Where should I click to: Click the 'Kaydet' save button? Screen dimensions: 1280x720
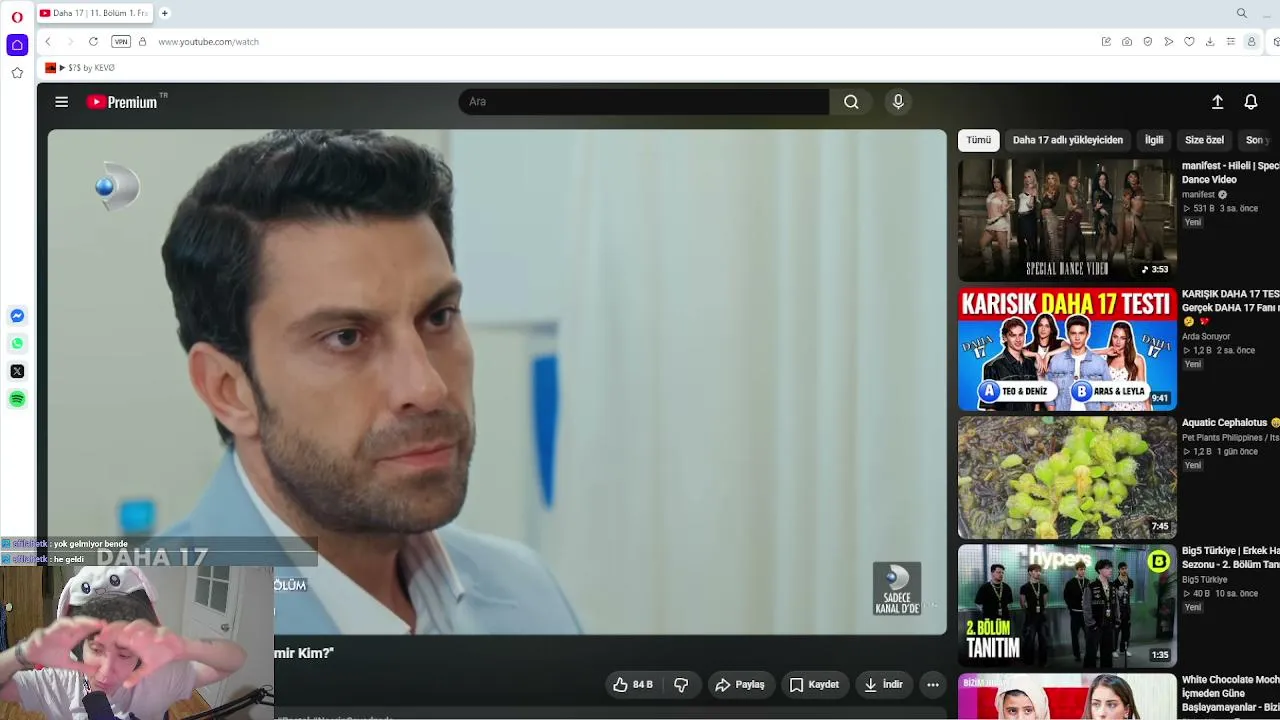[814, 685]
